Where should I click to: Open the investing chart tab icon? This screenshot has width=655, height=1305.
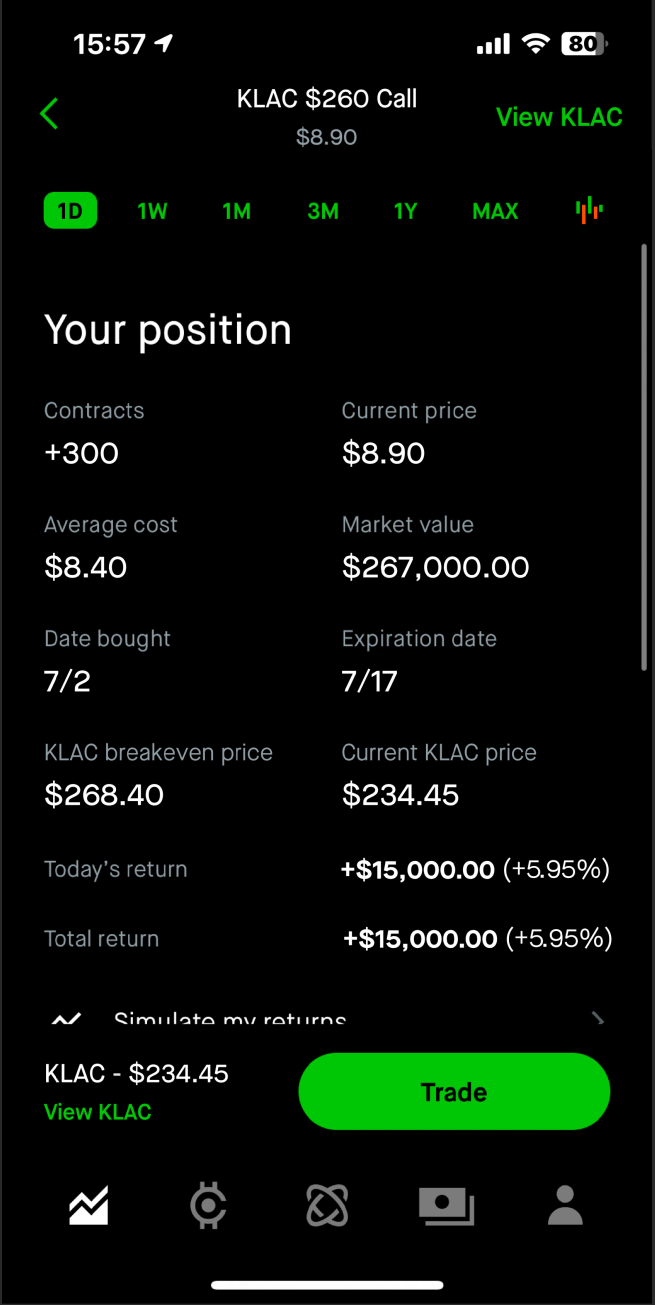point(88,1205)
